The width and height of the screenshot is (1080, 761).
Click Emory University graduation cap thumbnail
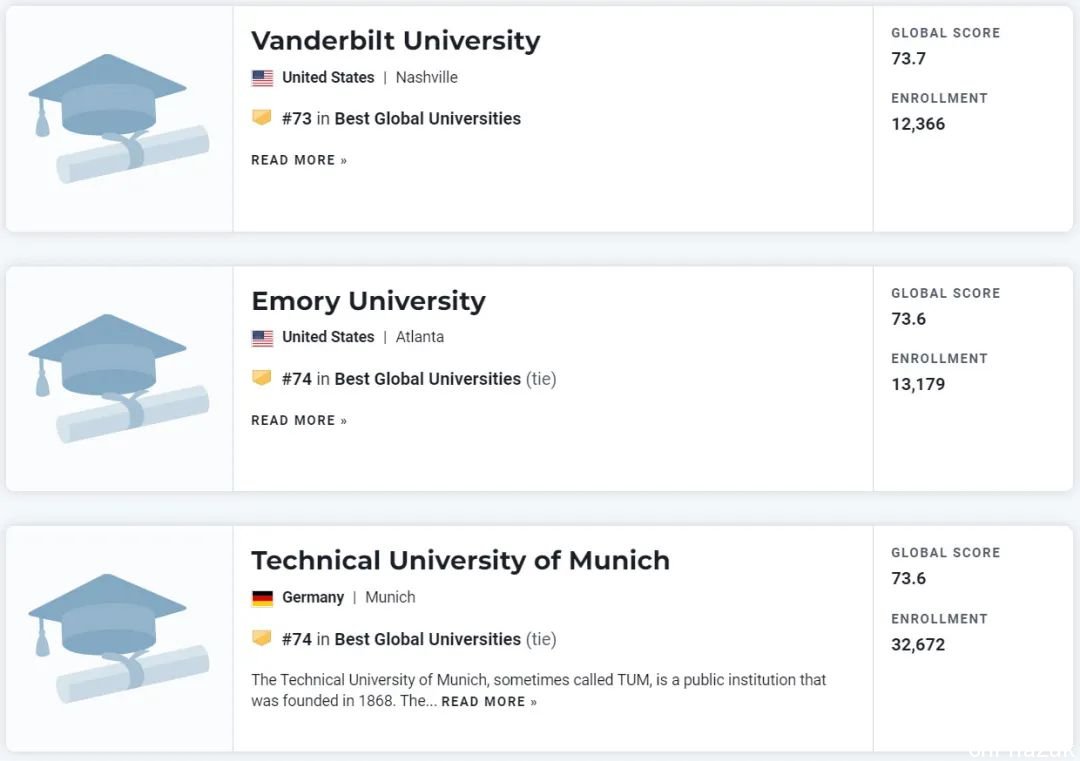tap(118, 379)
